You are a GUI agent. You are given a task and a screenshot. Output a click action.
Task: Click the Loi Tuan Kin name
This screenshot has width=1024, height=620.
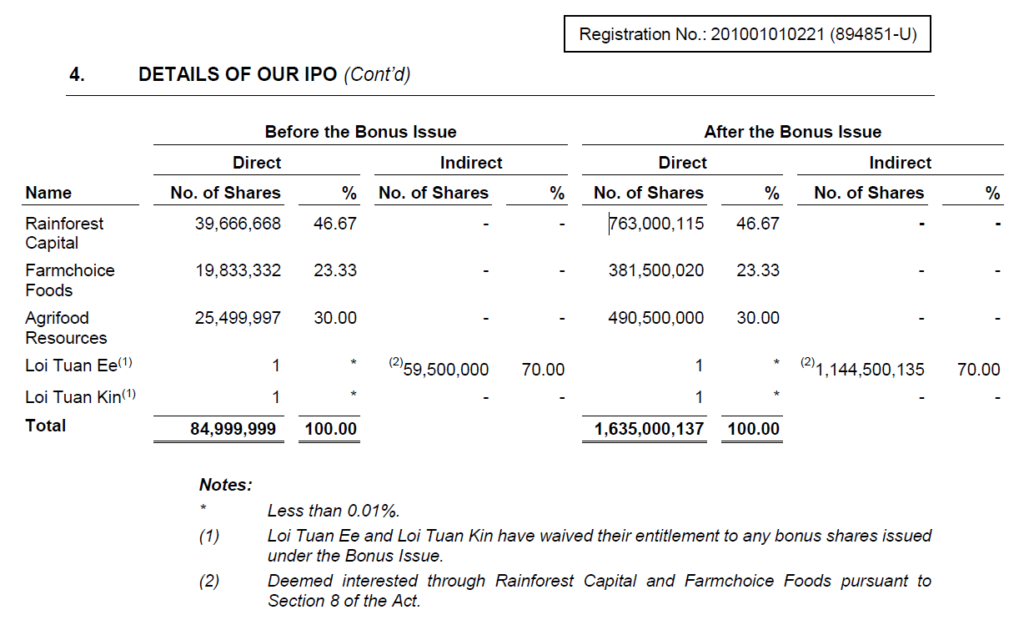pyautogui.click(x=72, y=398)
